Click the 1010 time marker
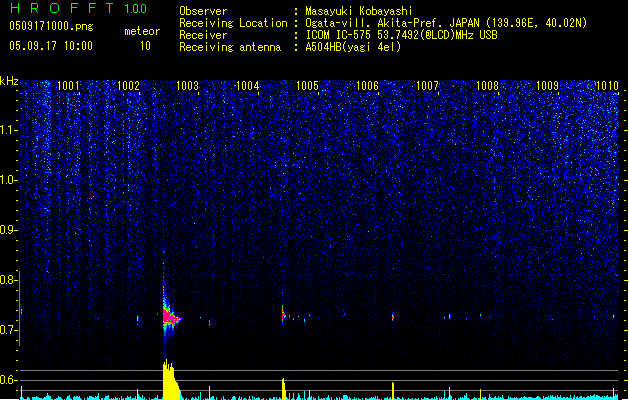This screenshot has width=629, height=400. pos(607,86)
